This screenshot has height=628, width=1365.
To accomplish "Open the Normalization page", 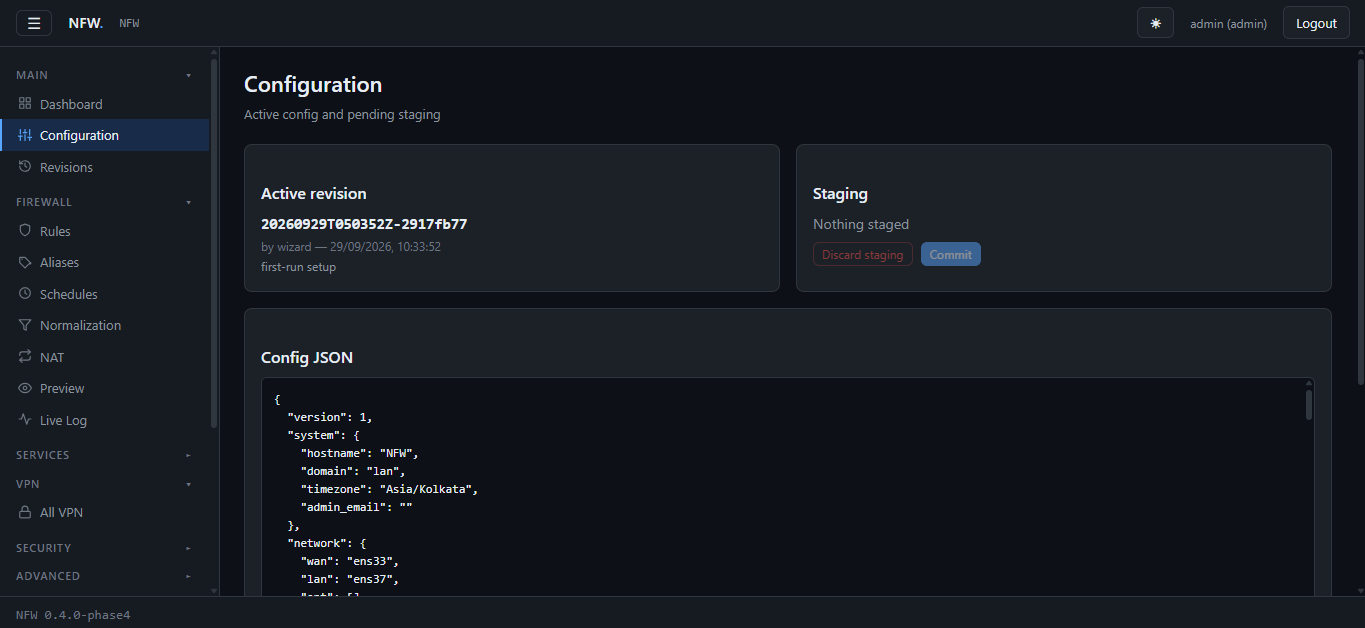I will point(104,325).
